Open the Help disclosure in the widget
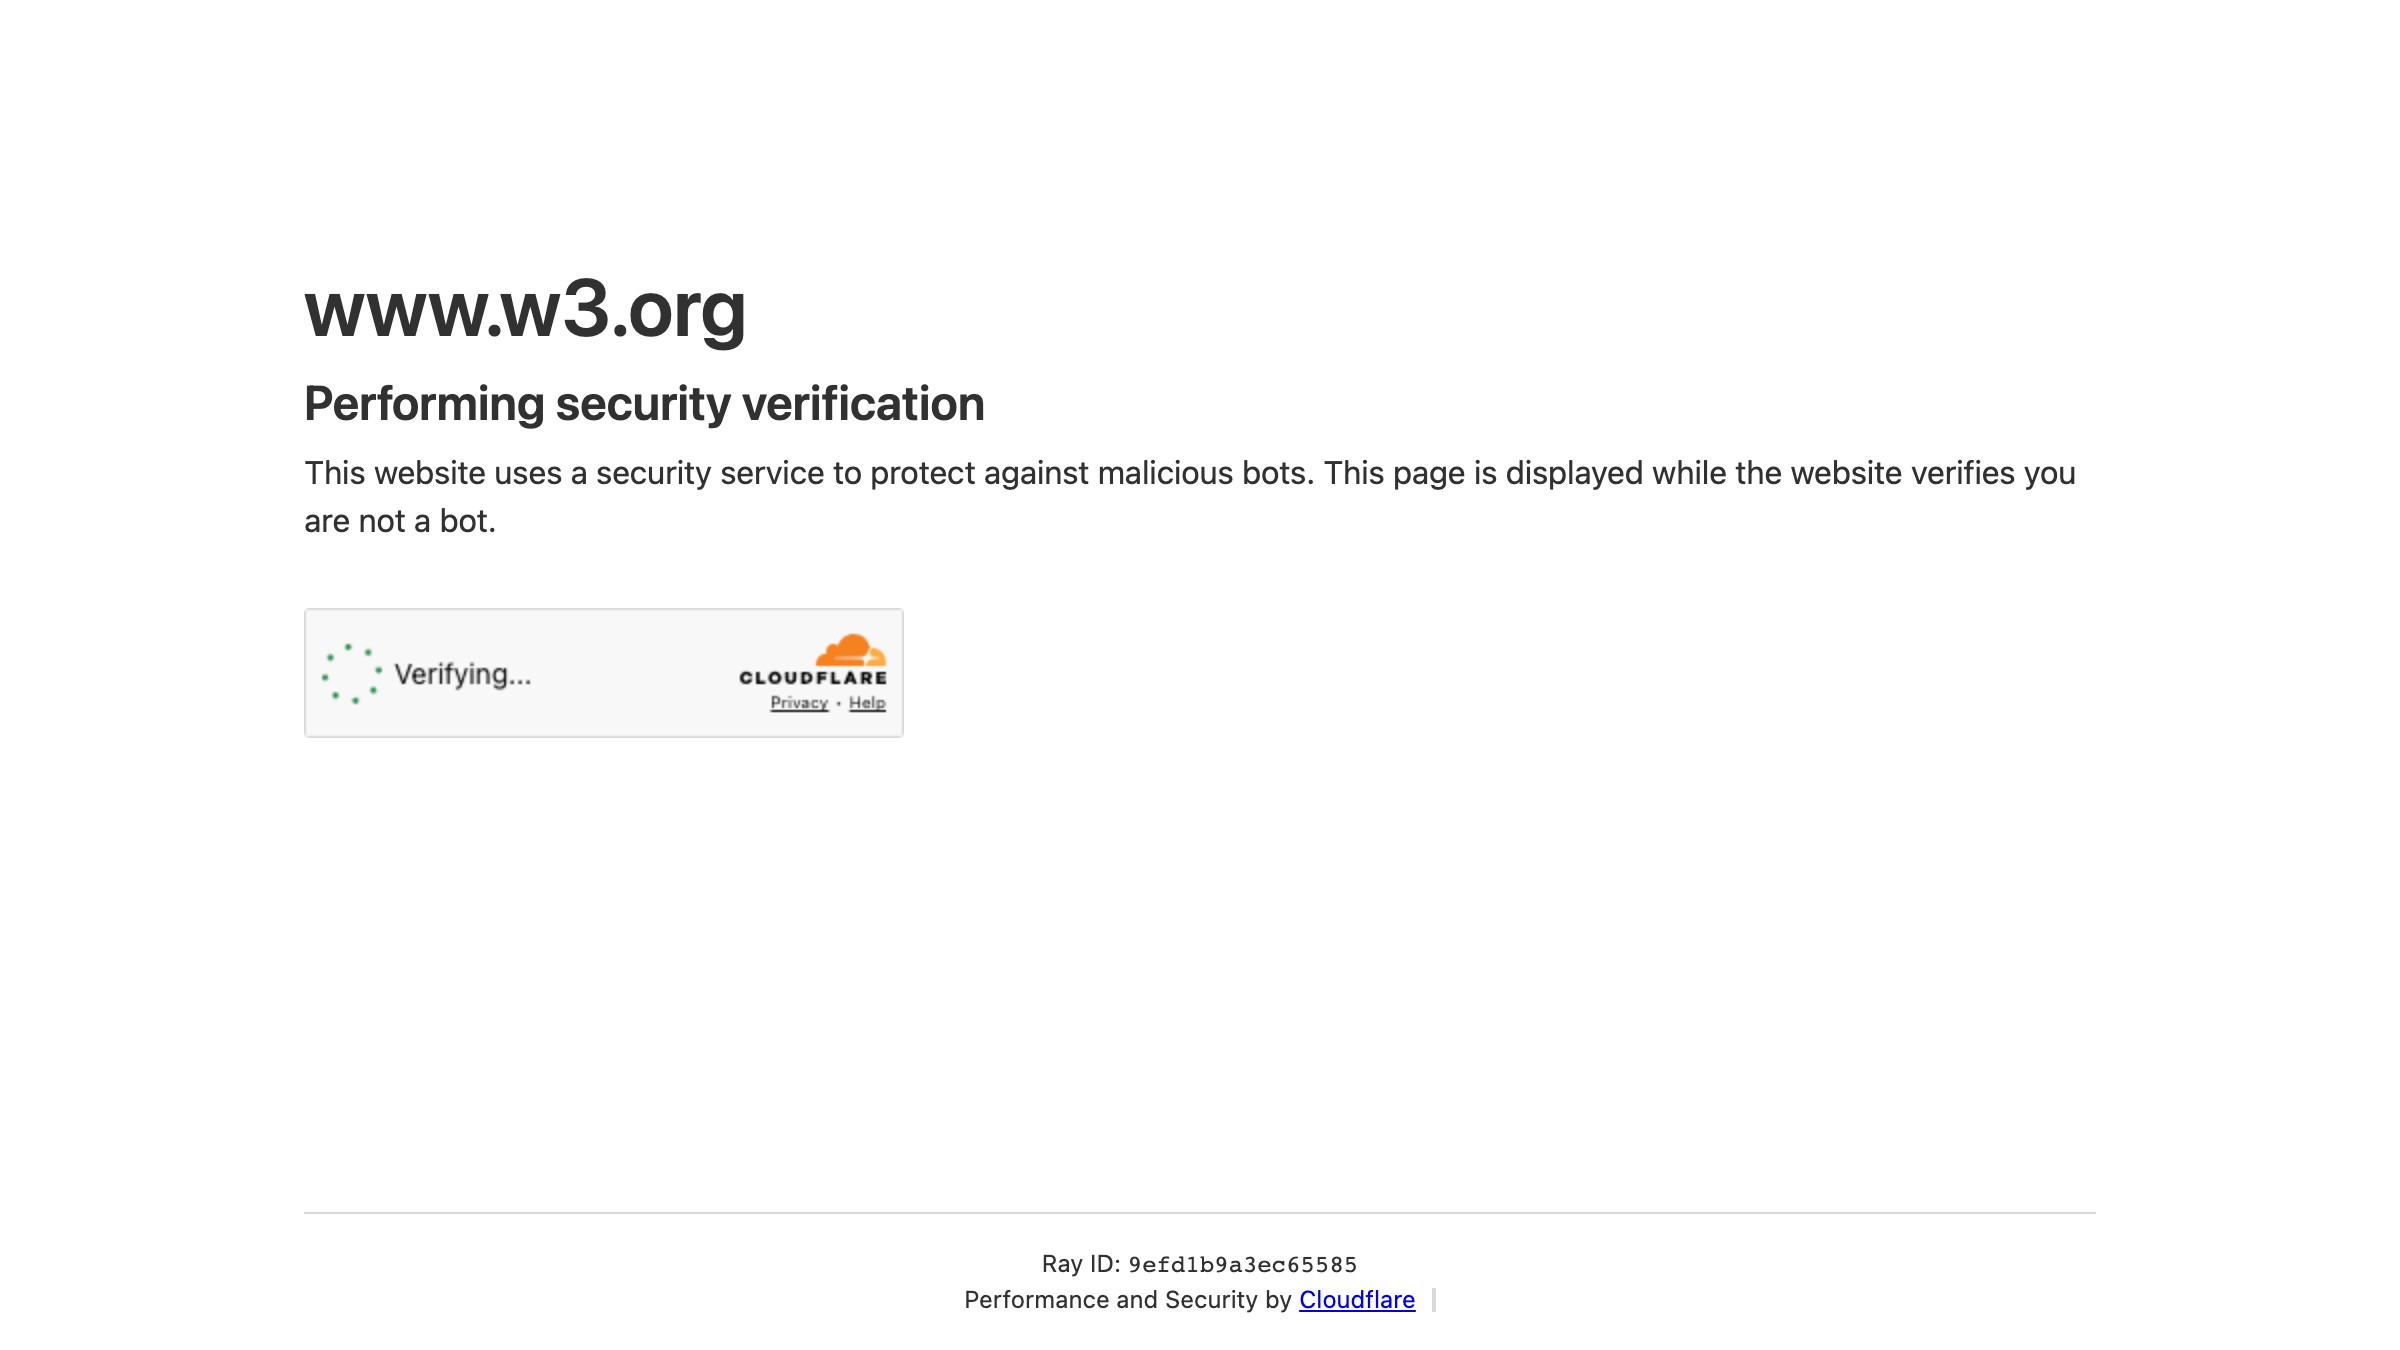 pyautogui.click(x=866, y=703)
